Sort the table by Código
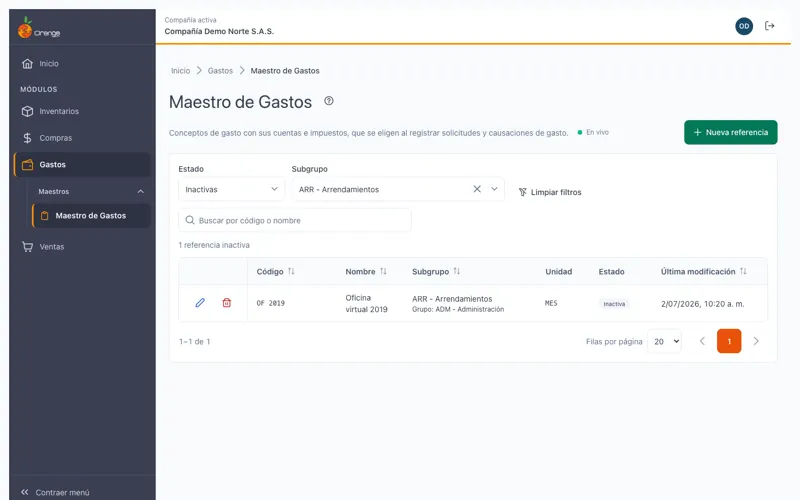Viewport: 800px width, 500px height. coord(291,271)
